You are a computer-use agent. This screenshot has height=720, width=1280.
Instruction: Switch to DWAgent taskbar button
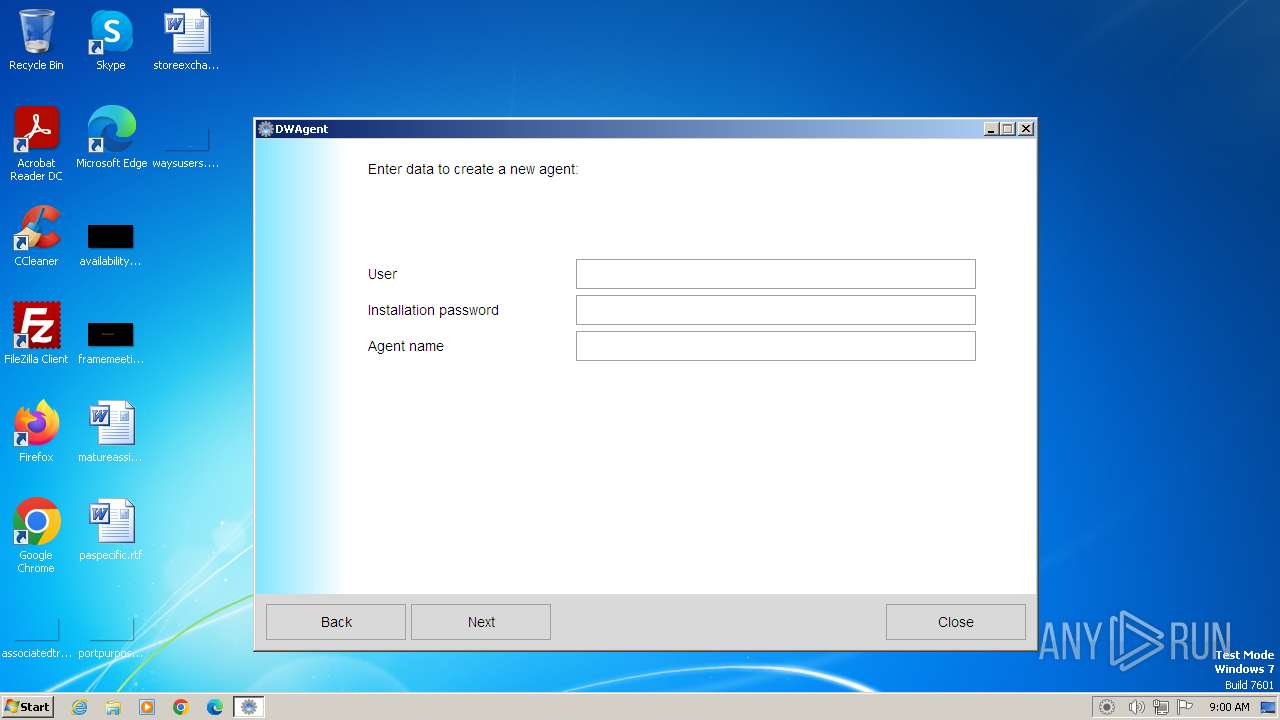(x=249, y=707)
